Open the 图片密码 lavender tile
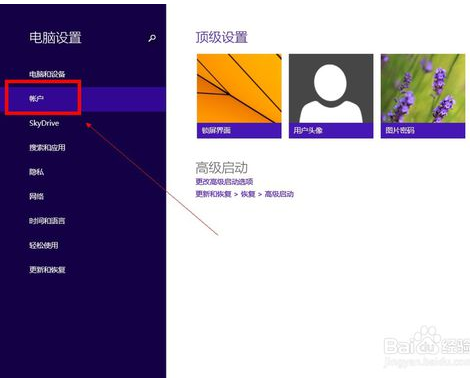The height and width of the screenshot is (378, 470). [x=423, y=96]
